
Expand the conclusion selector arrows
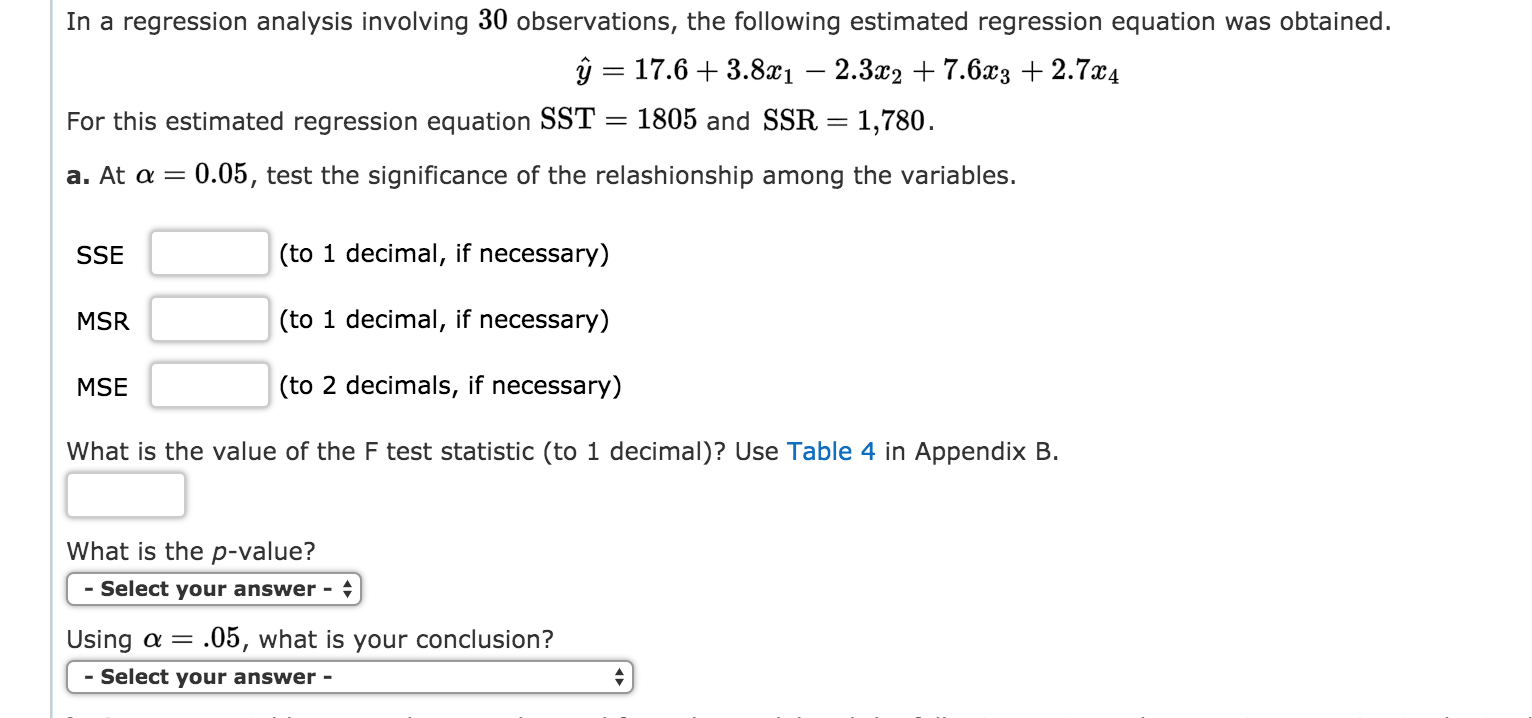pyautogui.click(x=620, y=676)
